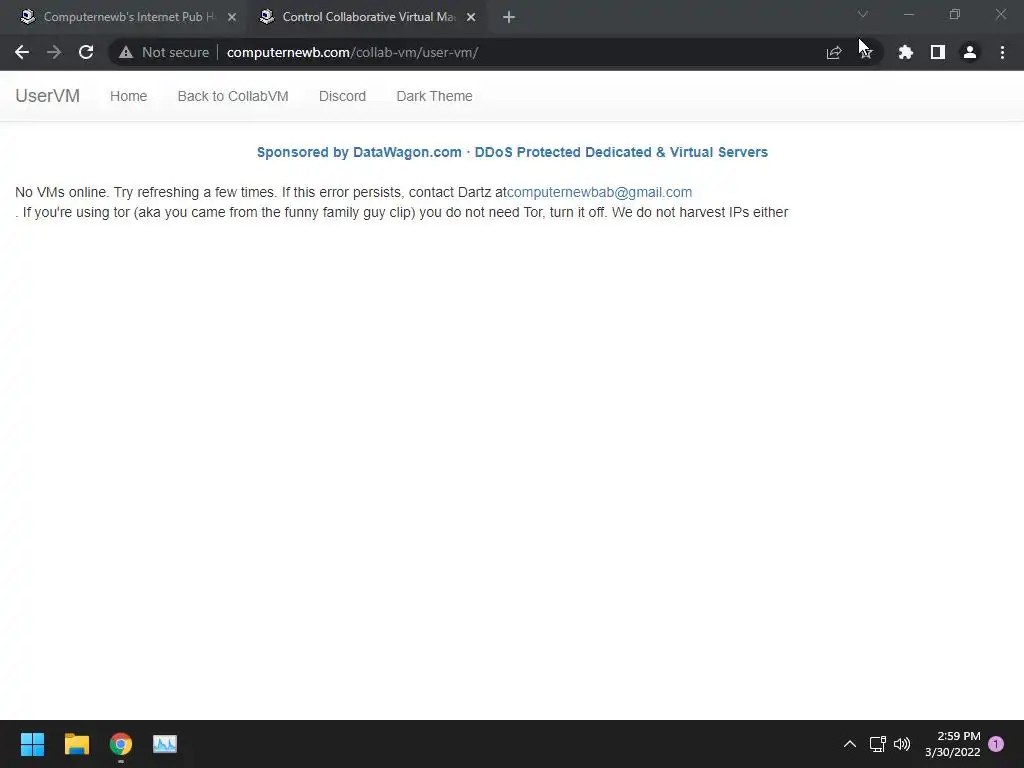
Task: Open the Chrome profile icon
Action: (970, 52)
